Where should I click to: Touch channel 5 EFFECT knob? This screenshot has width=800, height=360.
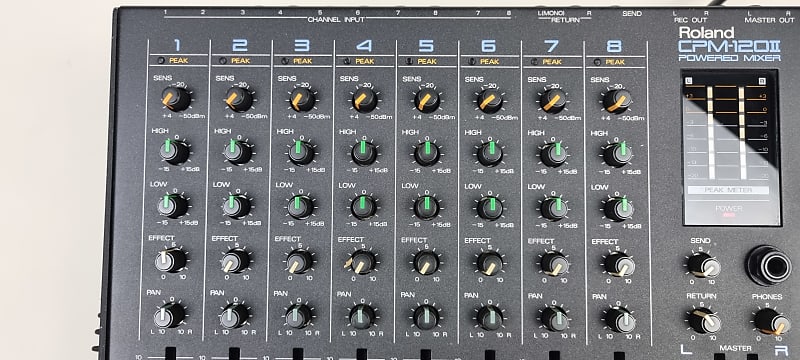[x=426, y=262]
